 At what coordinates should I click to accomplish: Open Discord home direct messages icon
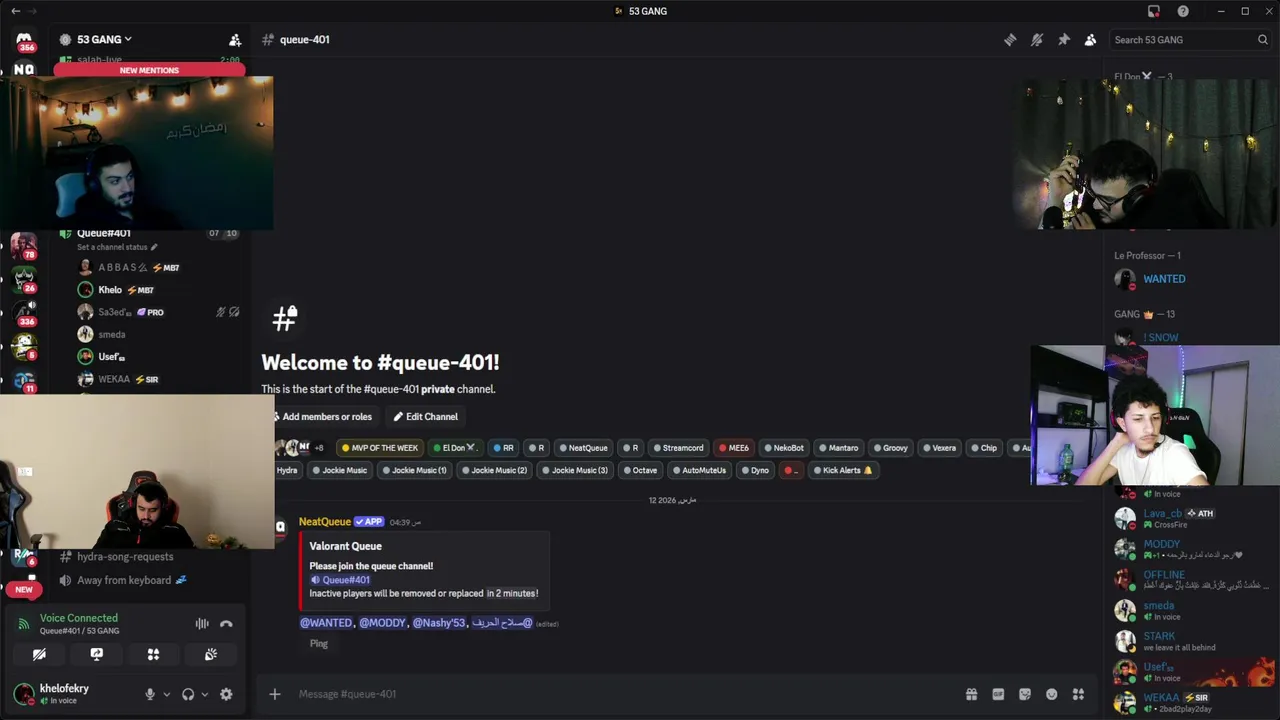coord(24,40)
